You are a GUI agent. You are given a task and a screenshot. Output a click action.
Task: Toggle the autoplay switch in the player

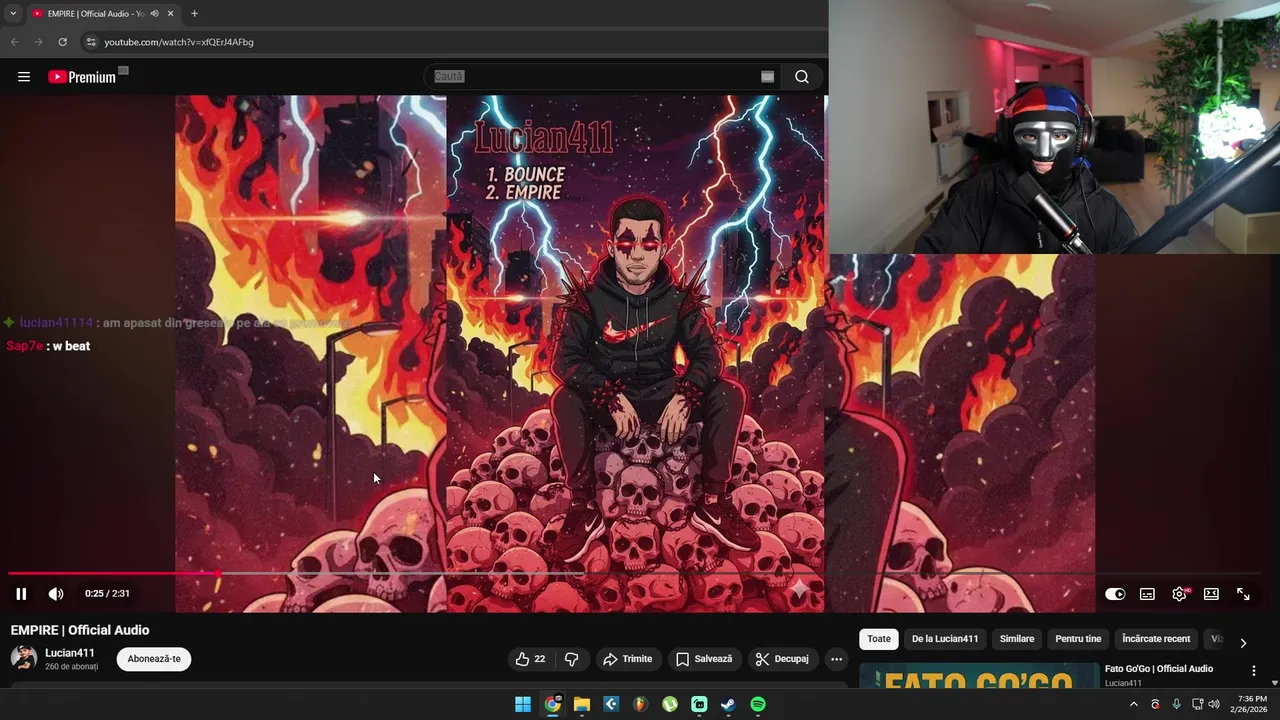1115,594
